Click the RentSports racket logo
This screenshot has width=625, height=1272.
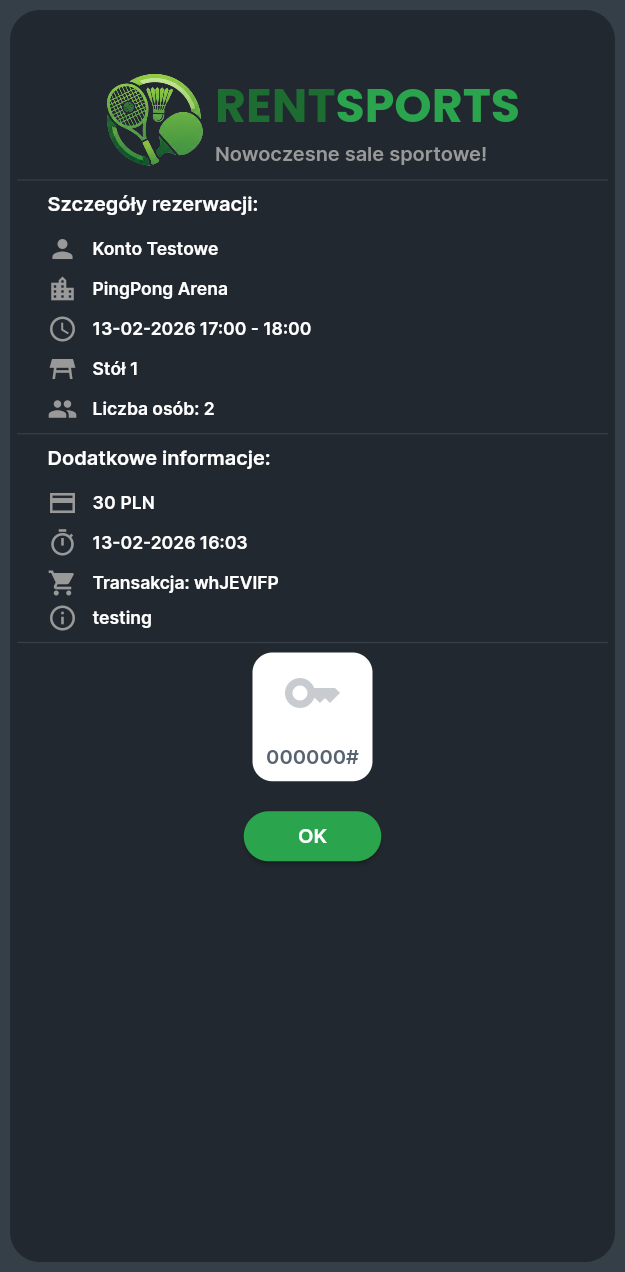pyautogui.click(x=155, y=120)
